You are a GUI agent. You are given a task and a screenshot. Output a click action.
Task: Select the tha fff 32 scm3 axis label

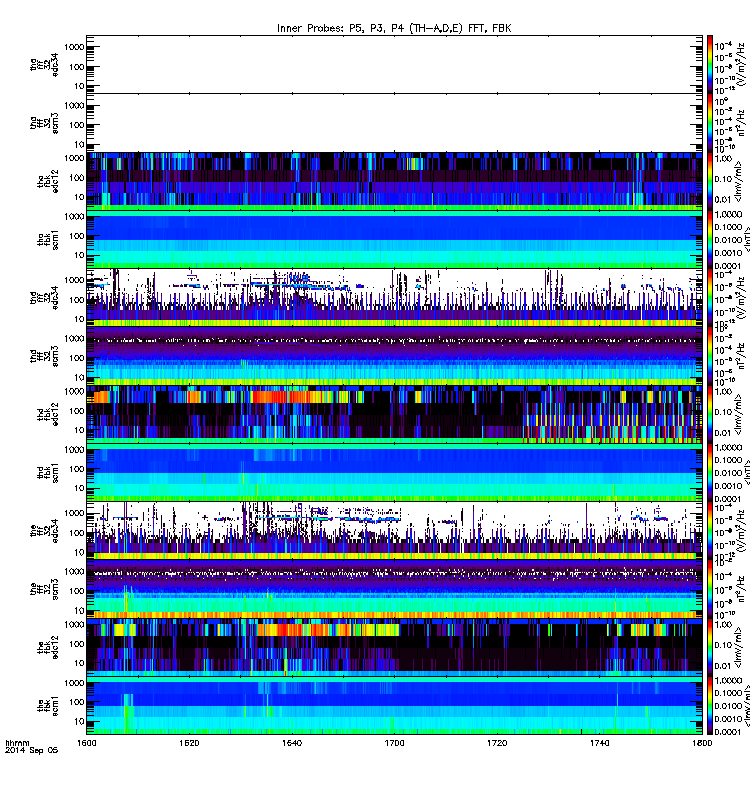pos(44,123)
